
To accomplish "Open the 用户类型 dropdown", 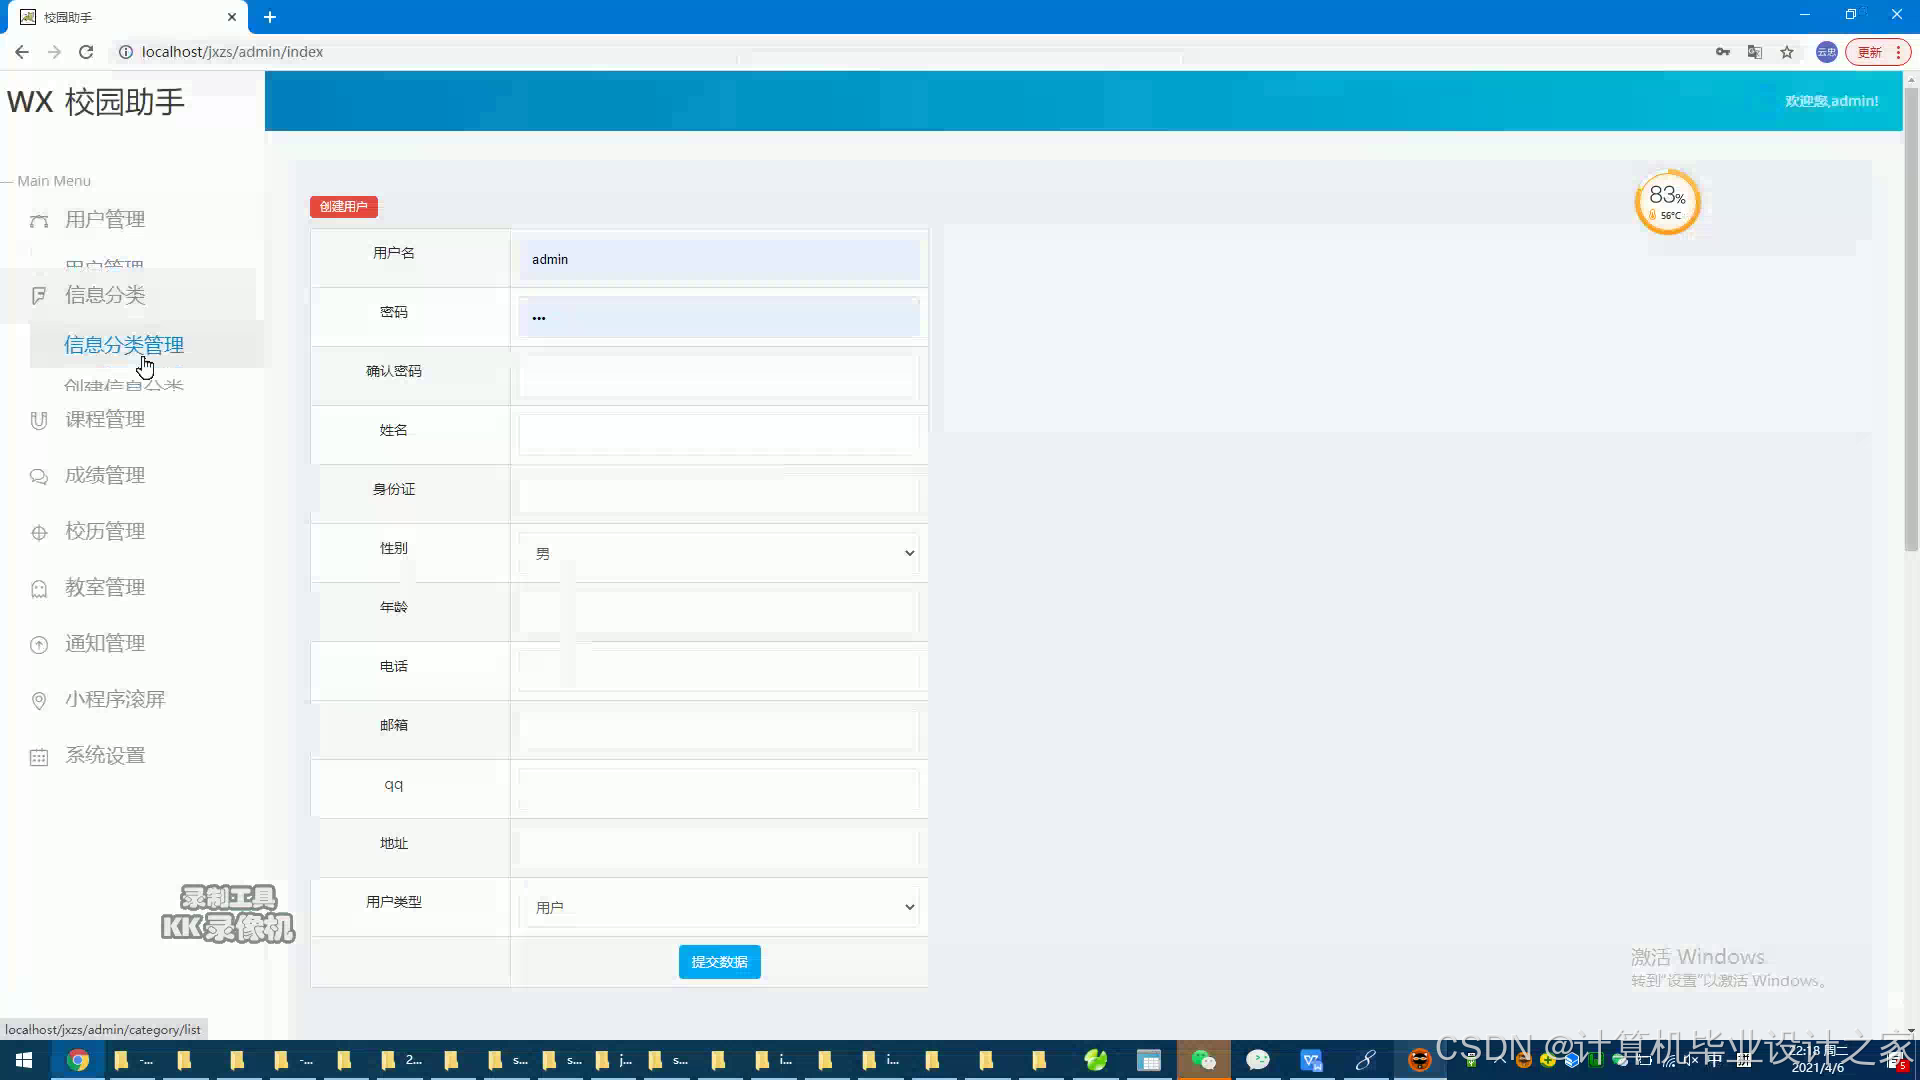I will pos(719,907).
